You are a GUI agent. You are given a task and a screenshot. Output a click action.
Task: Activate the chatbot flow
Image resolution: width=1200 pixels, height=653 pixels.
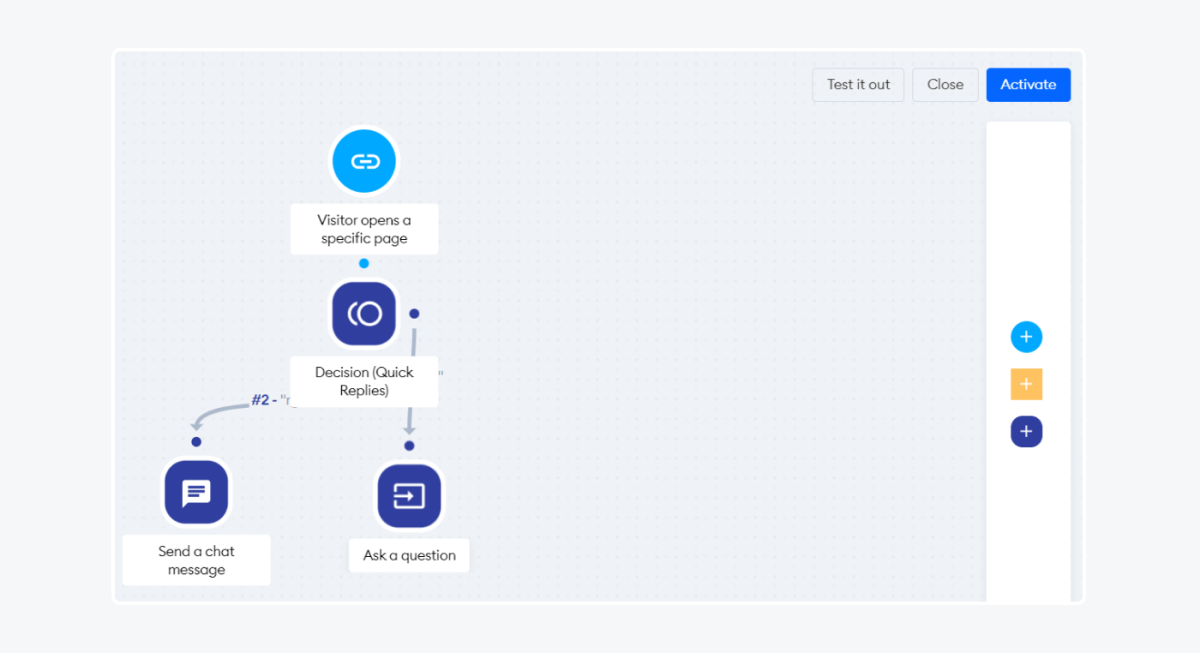tap(1028, 84)
